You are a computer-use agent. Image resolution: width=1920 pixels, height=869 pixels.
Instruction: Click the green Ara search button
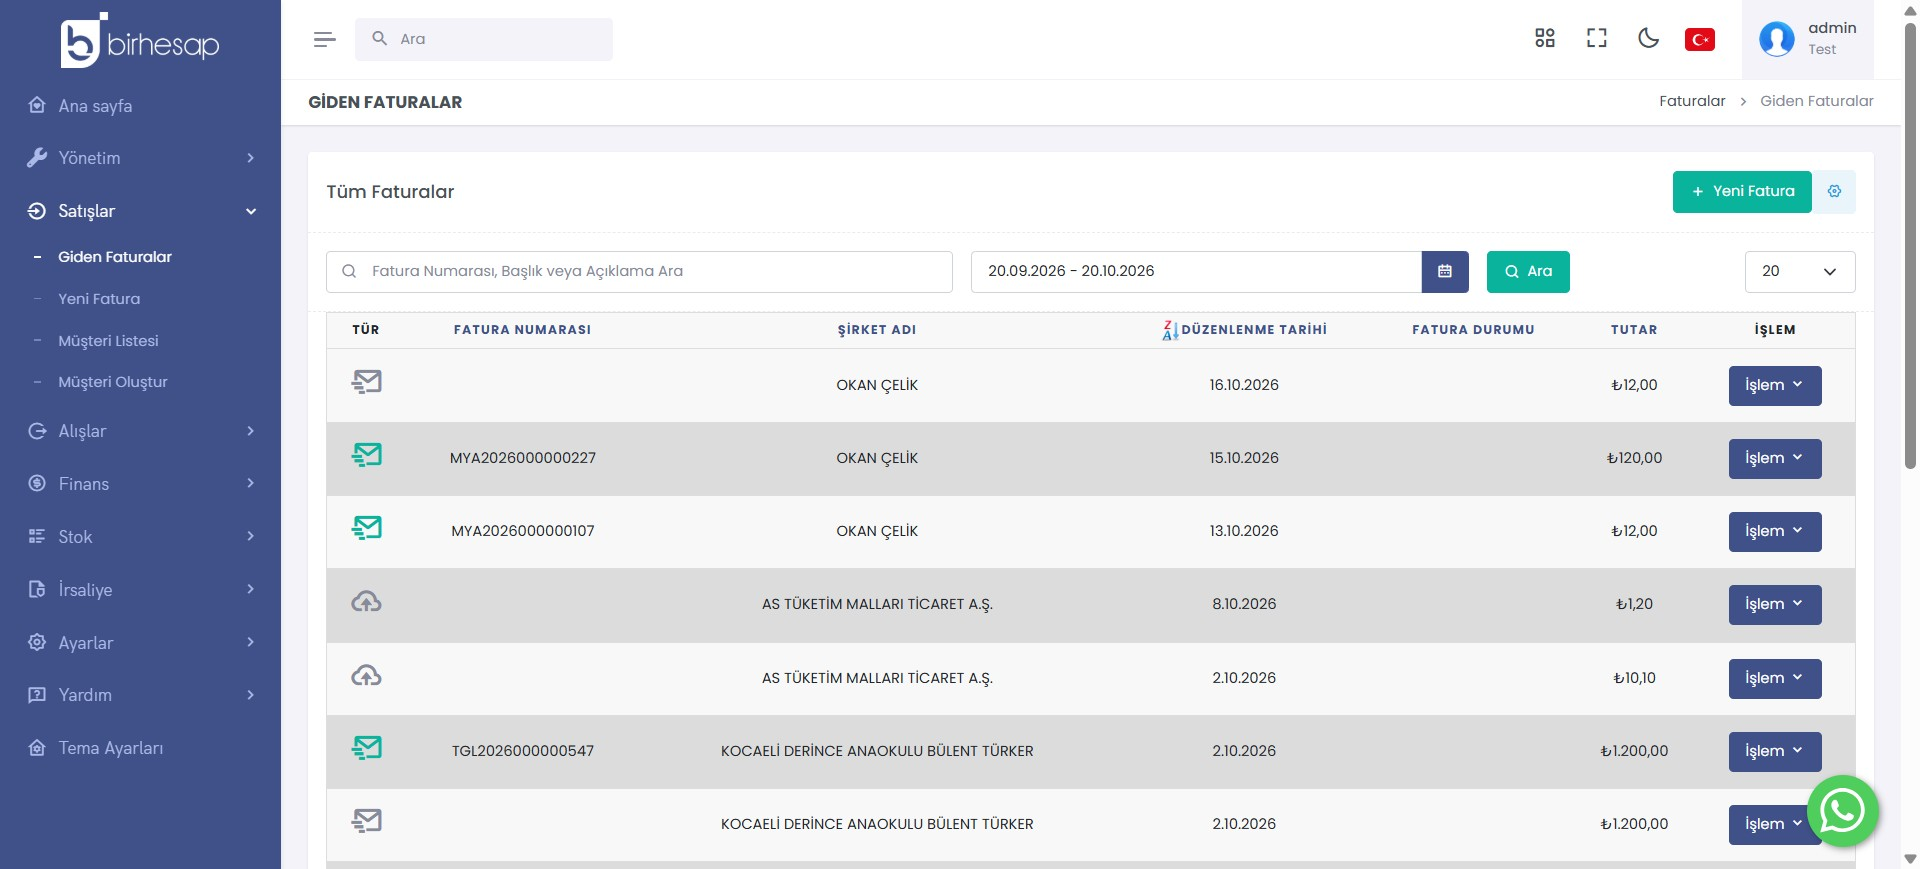[1528, 272]
